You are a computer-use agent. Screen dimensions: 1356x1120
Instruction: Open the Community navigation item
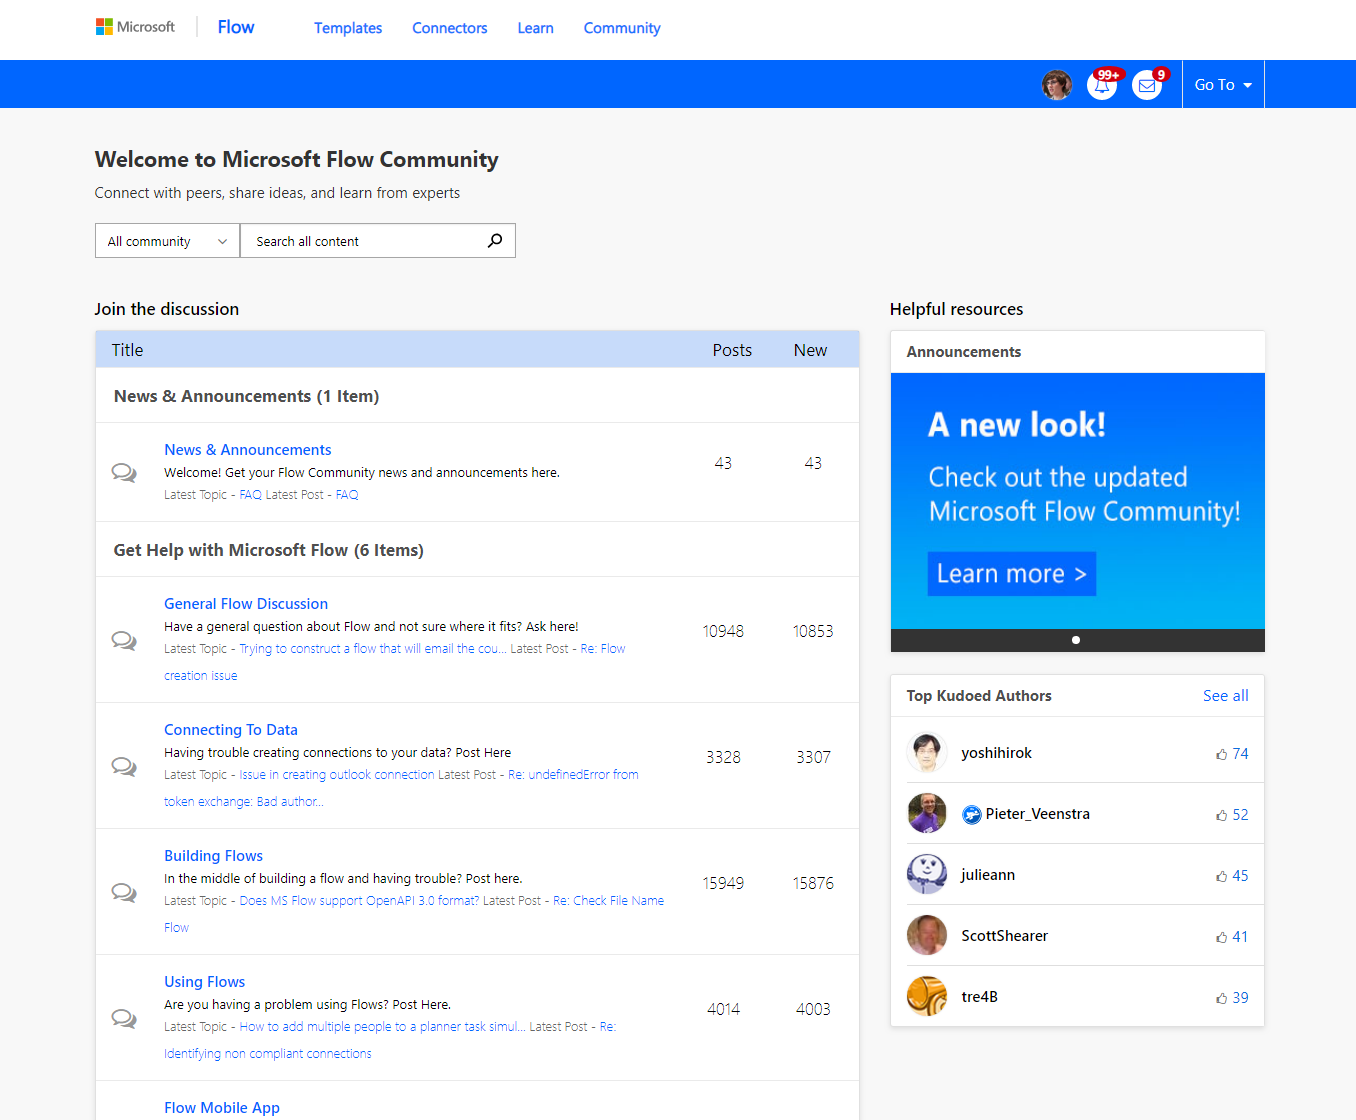coord(621,28)
